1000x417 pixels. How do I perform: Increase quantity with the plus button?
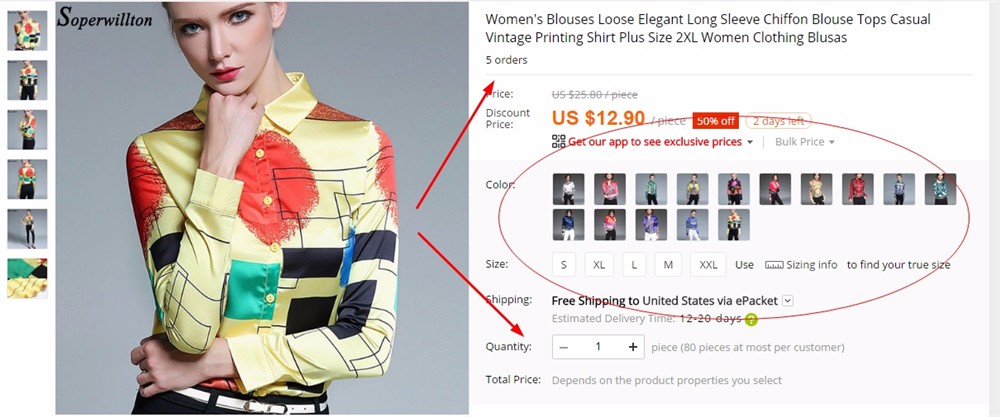[633, 347]
